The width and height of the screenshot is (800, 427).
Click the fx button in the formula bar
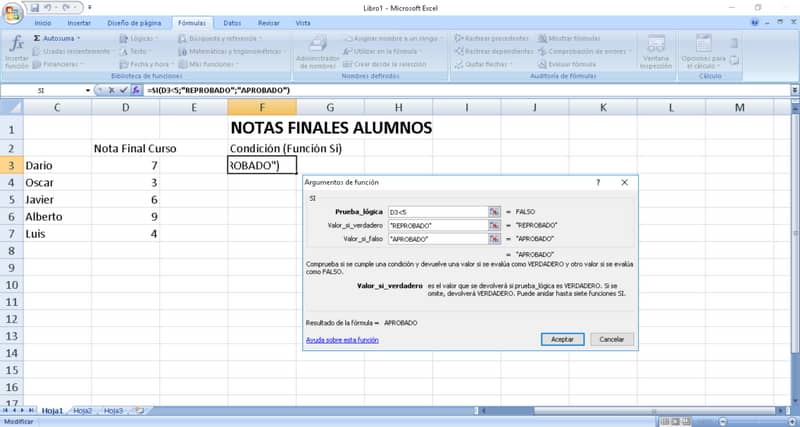point(136,90)
